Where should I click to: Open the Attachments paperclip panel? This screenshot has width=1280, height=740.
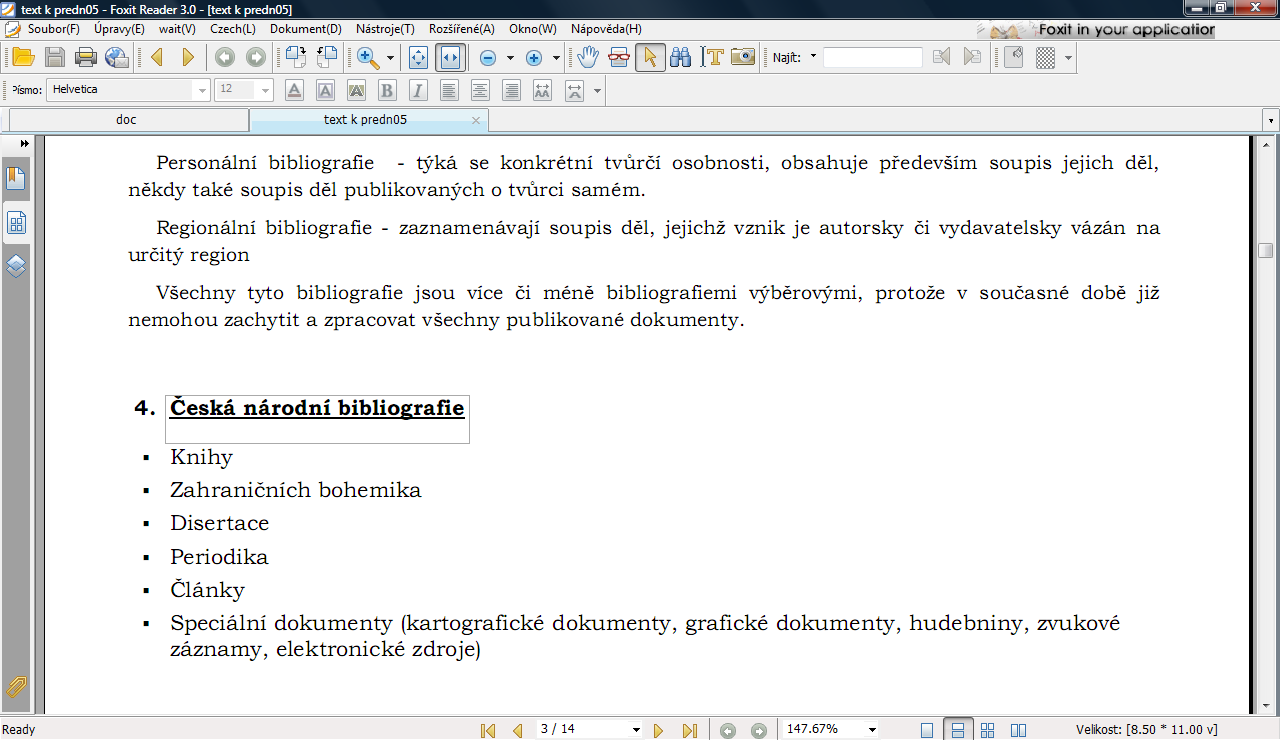(x=16, y=687)
